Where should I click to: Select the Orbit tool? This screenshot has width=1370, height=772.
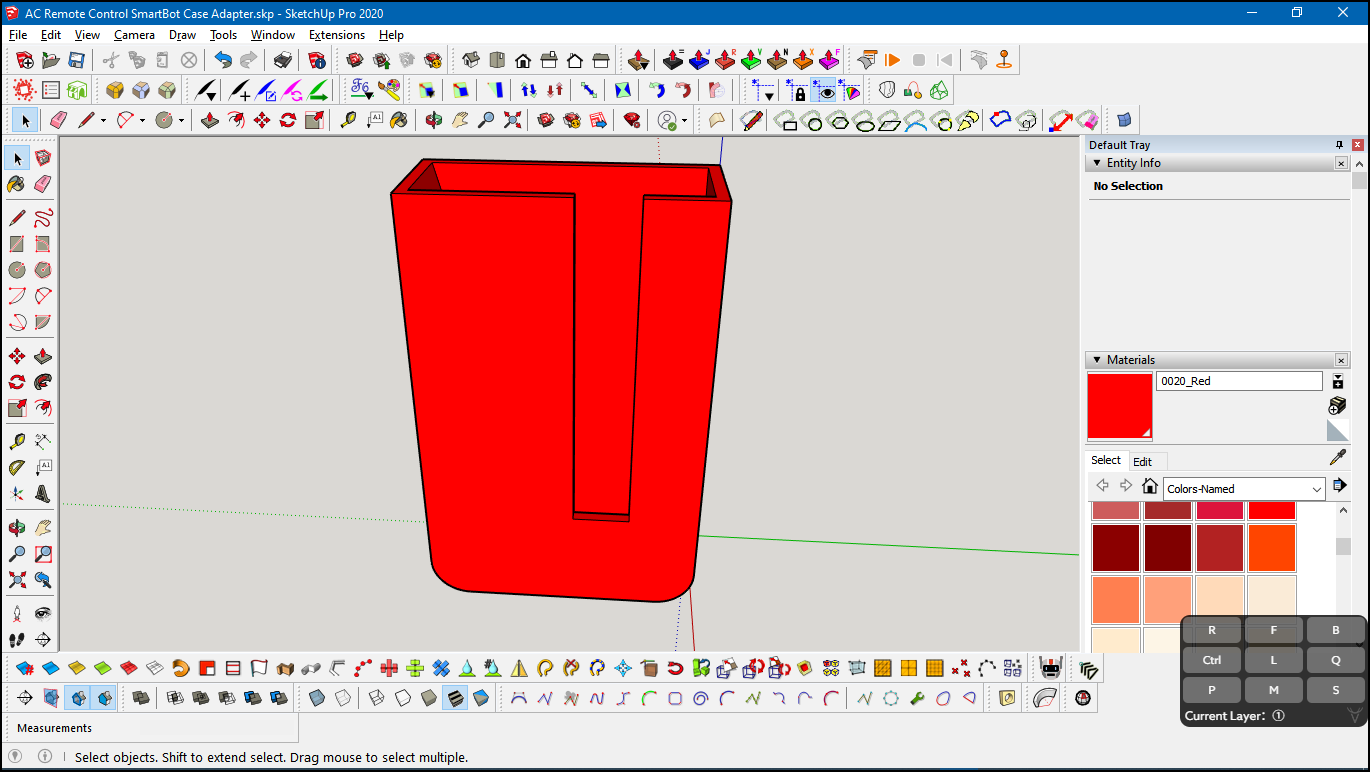(x=433, y=119)
